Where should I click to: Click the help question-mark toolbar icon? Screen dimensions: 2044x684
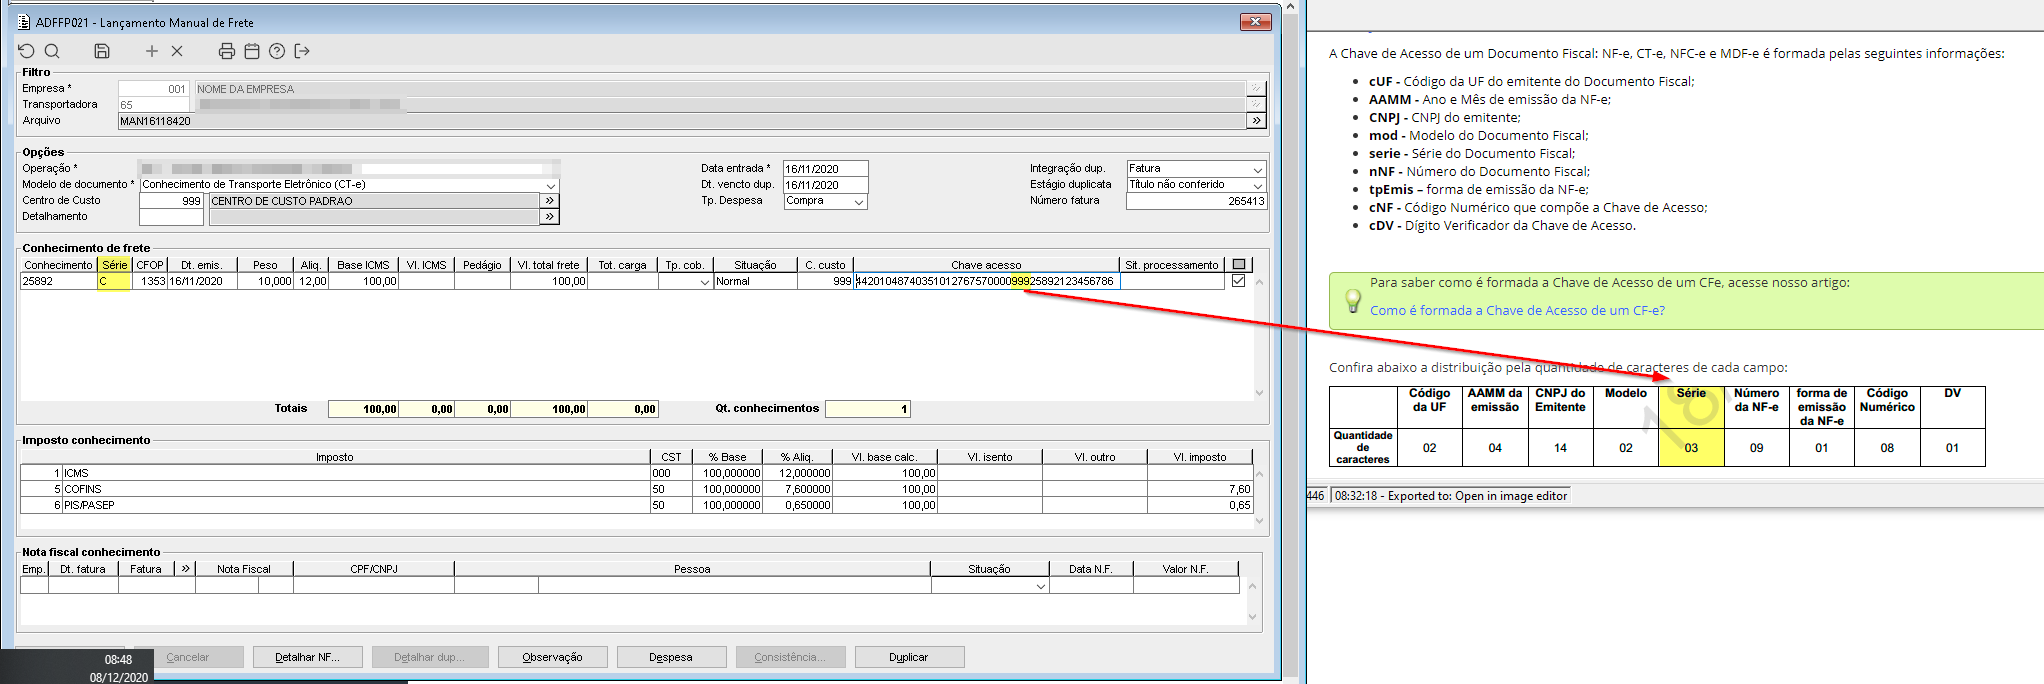(x=277, y=51)
